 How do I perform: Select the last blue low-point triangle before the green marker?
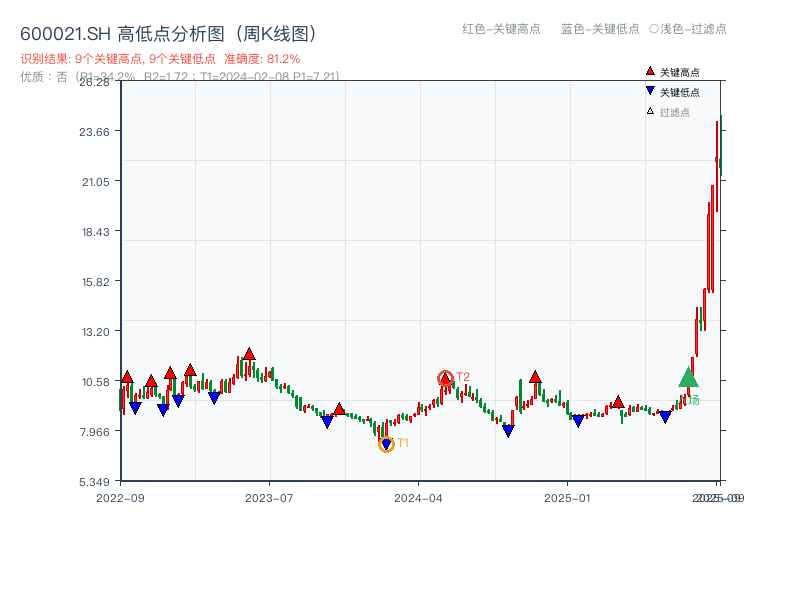tap(665, 417)
